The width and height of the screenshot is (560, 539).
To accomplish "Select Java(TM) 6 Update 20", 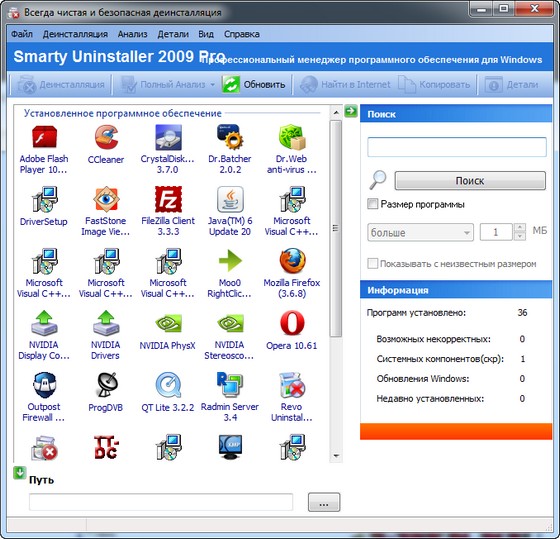I will [x=230, y=199].
